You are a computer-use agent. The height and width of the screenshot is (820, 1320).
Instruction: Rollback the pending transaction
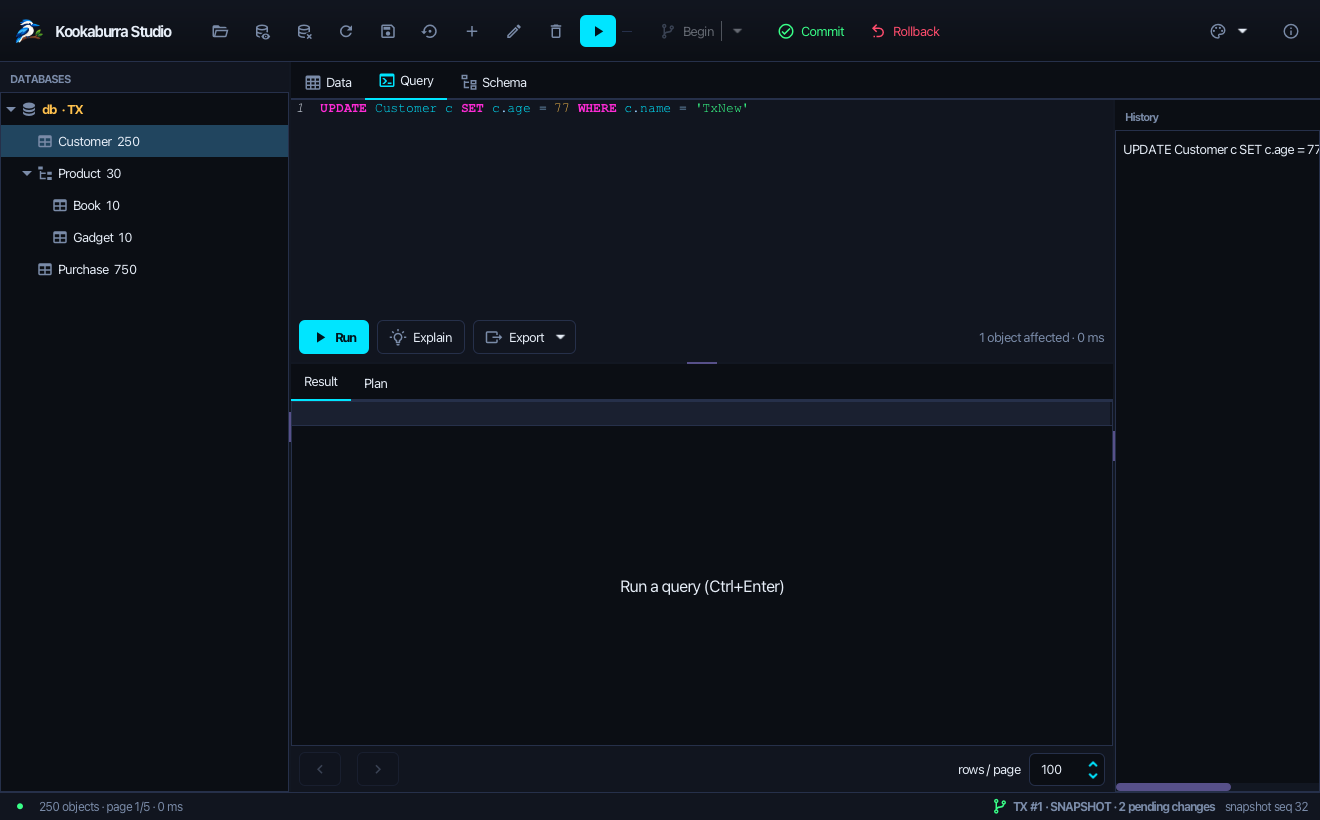coord(905,31)
